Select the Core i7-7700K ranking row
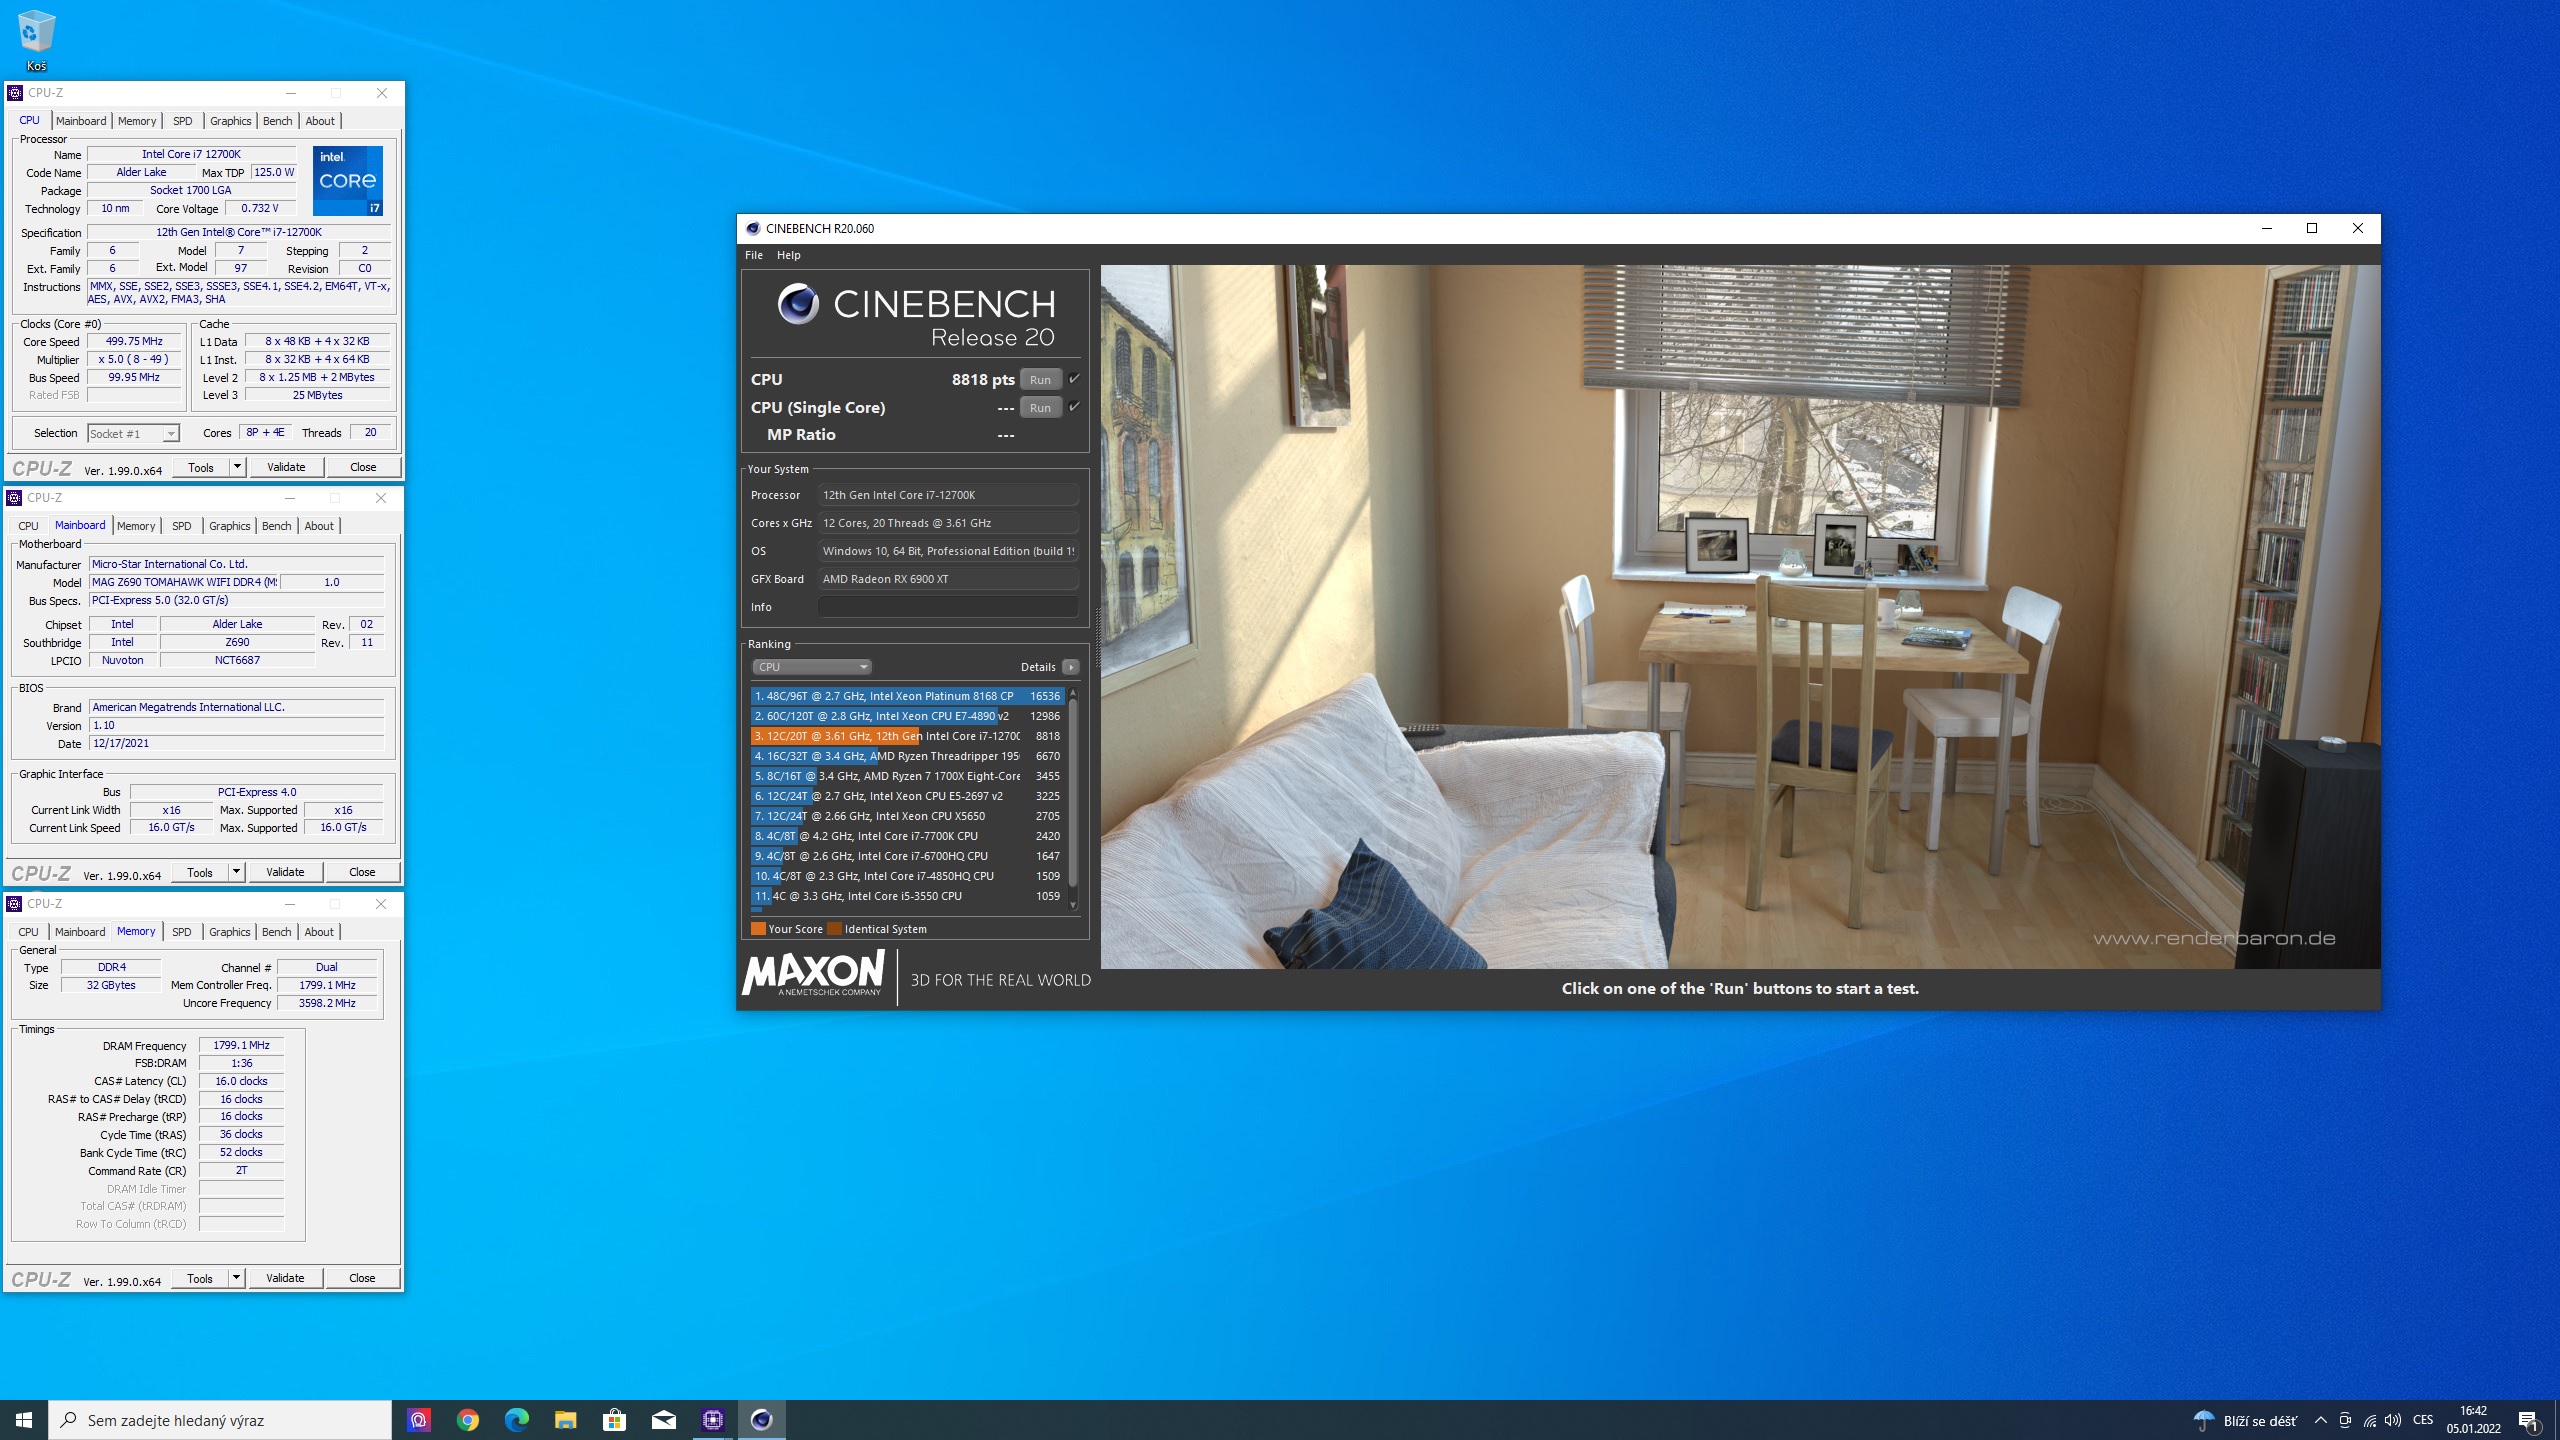Screen dimensions: 2560x1440 click(x=906, y=836)
